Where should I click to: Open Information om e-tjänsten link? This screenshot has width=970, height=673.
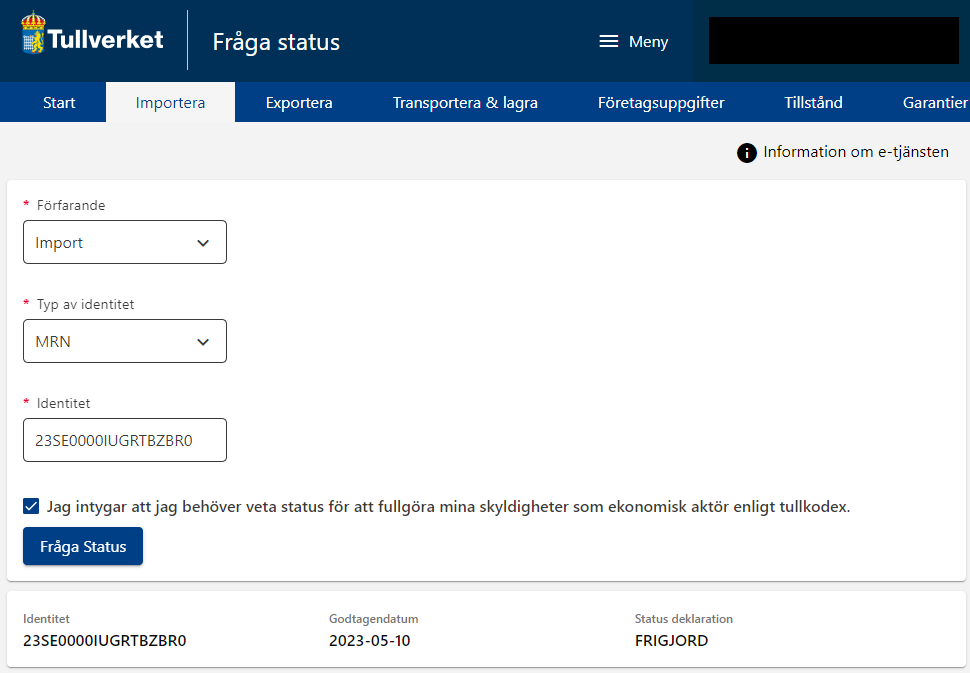[856, 152]
